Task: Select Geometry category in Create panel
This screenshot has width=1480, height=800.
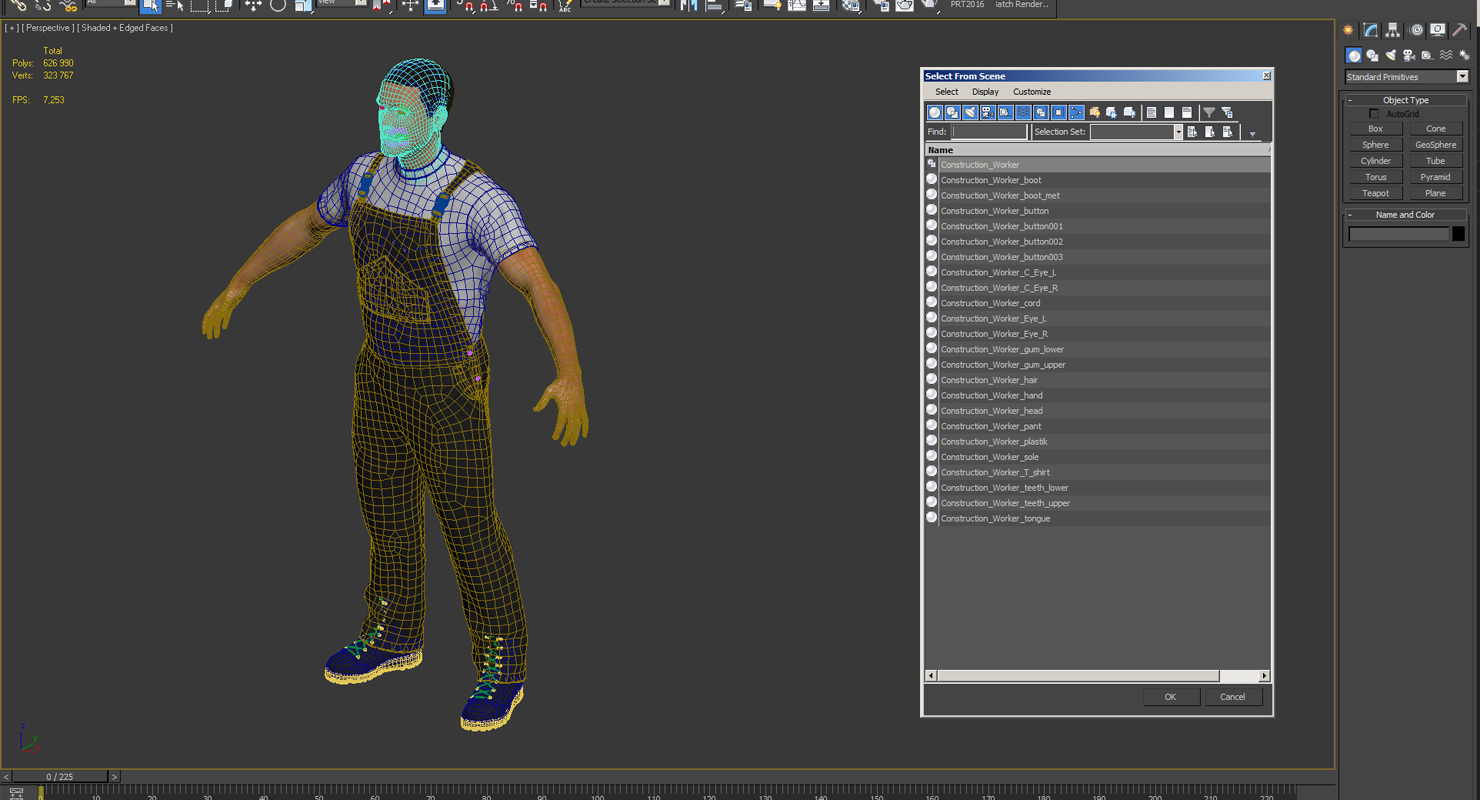Action: [1354, 56]
